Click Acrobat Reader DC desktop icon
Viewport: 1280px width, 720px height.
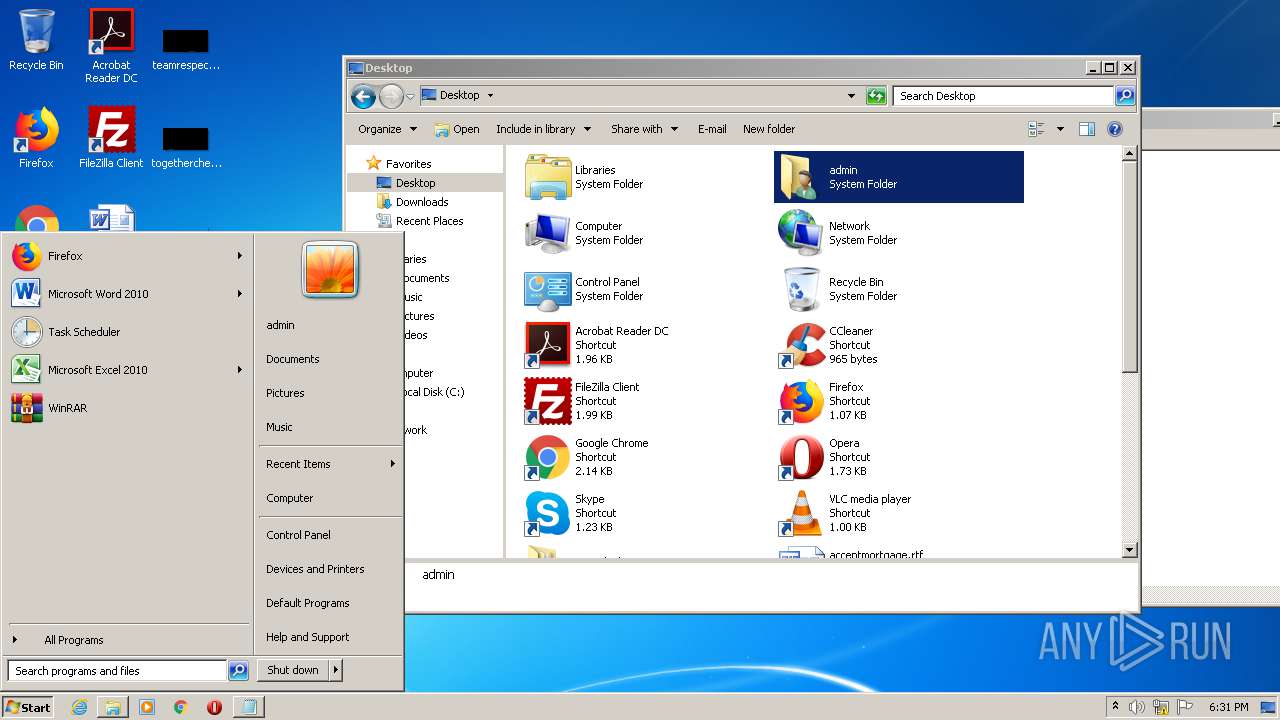[x=111, y=45]
